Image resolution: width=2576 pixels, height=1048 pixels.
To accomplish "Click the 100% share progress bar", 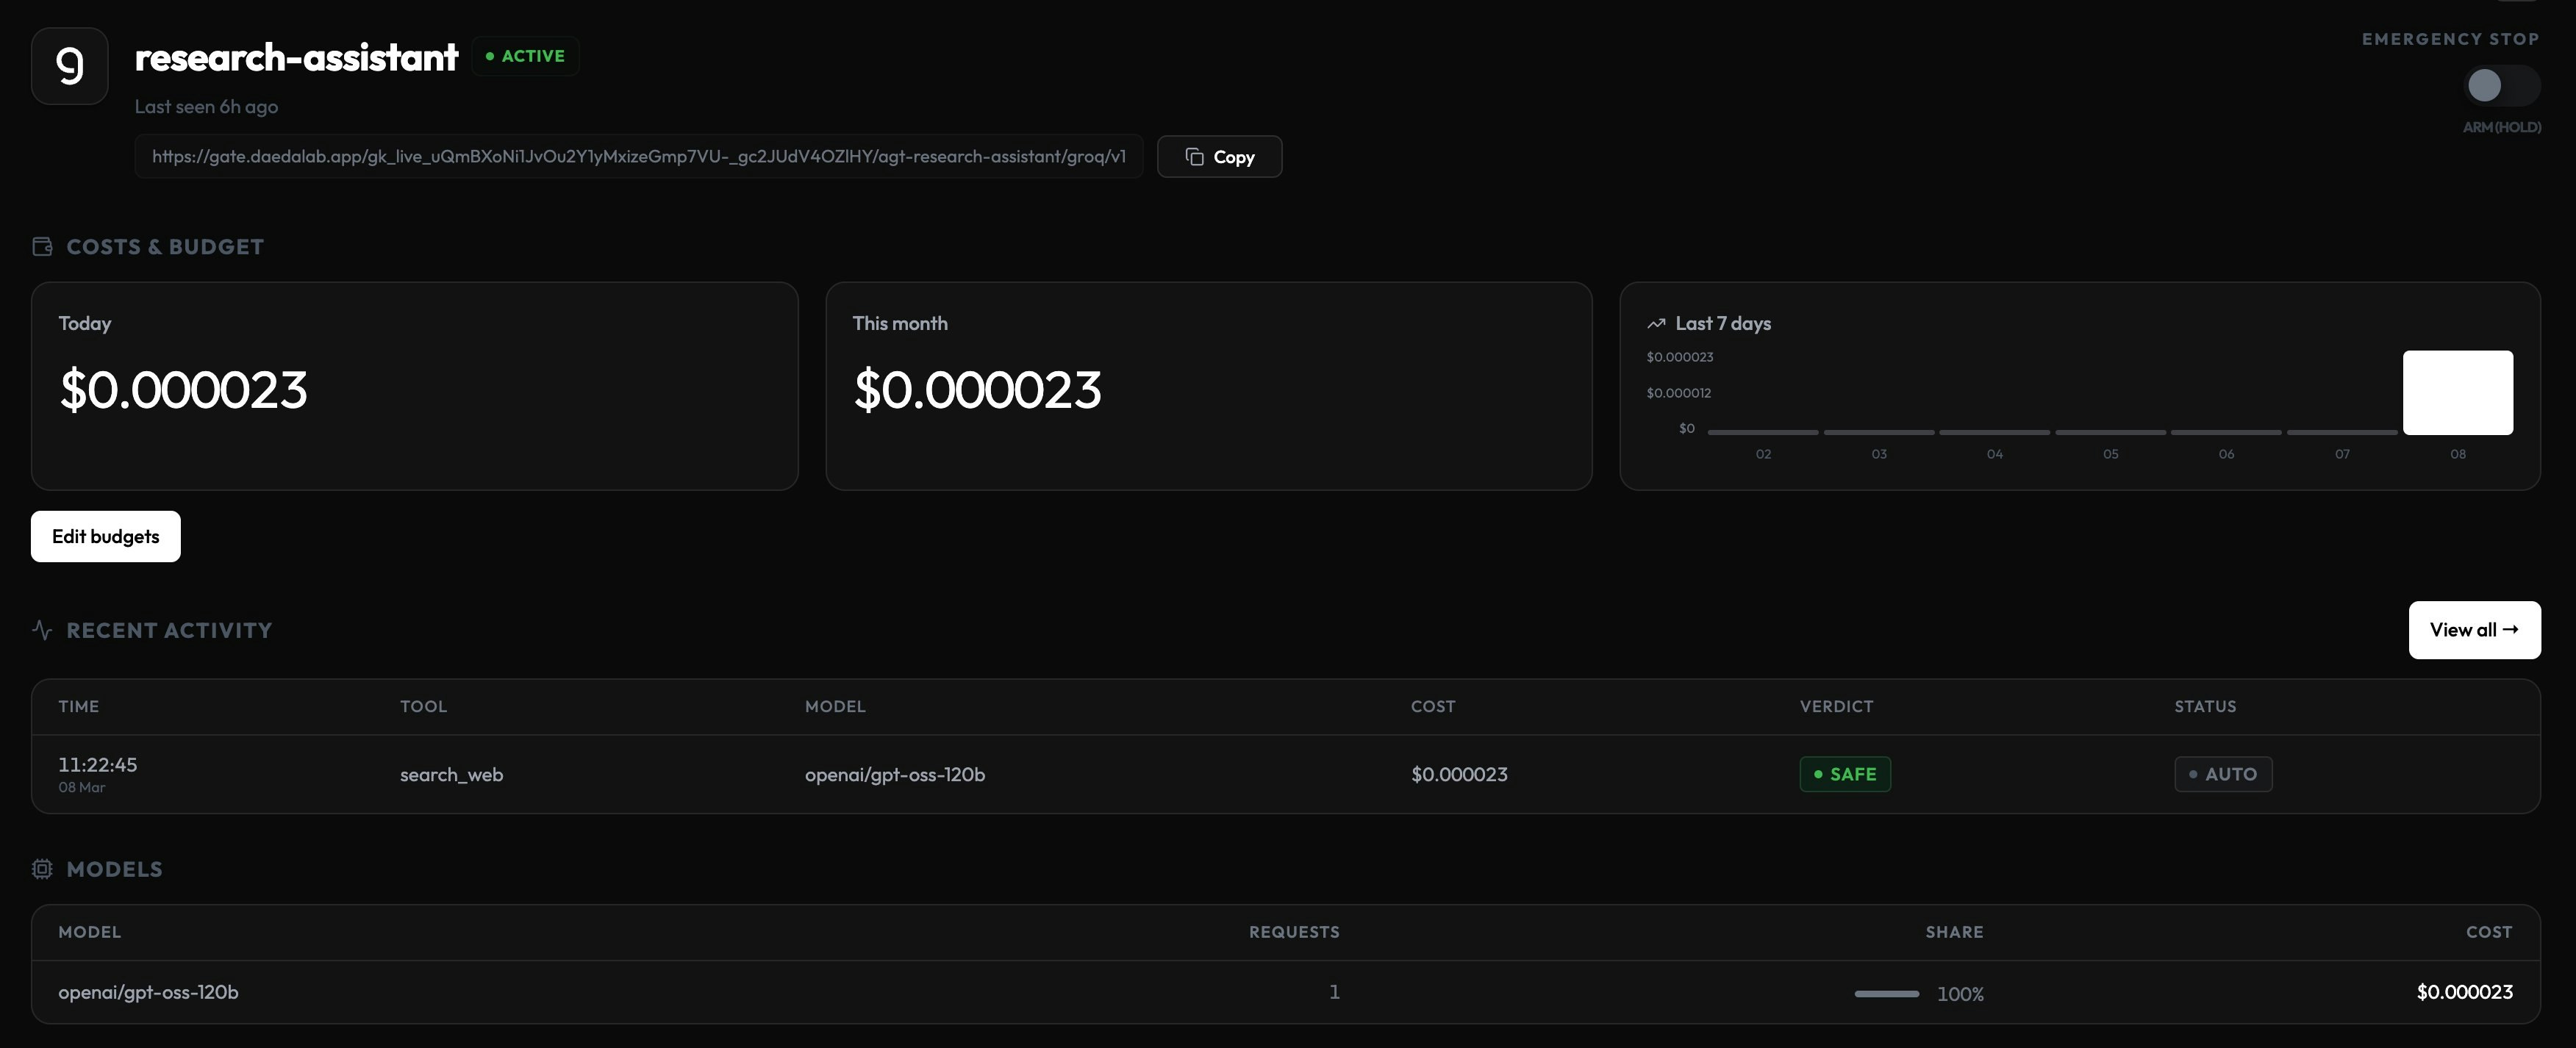I will click(x=1887, y=994).
